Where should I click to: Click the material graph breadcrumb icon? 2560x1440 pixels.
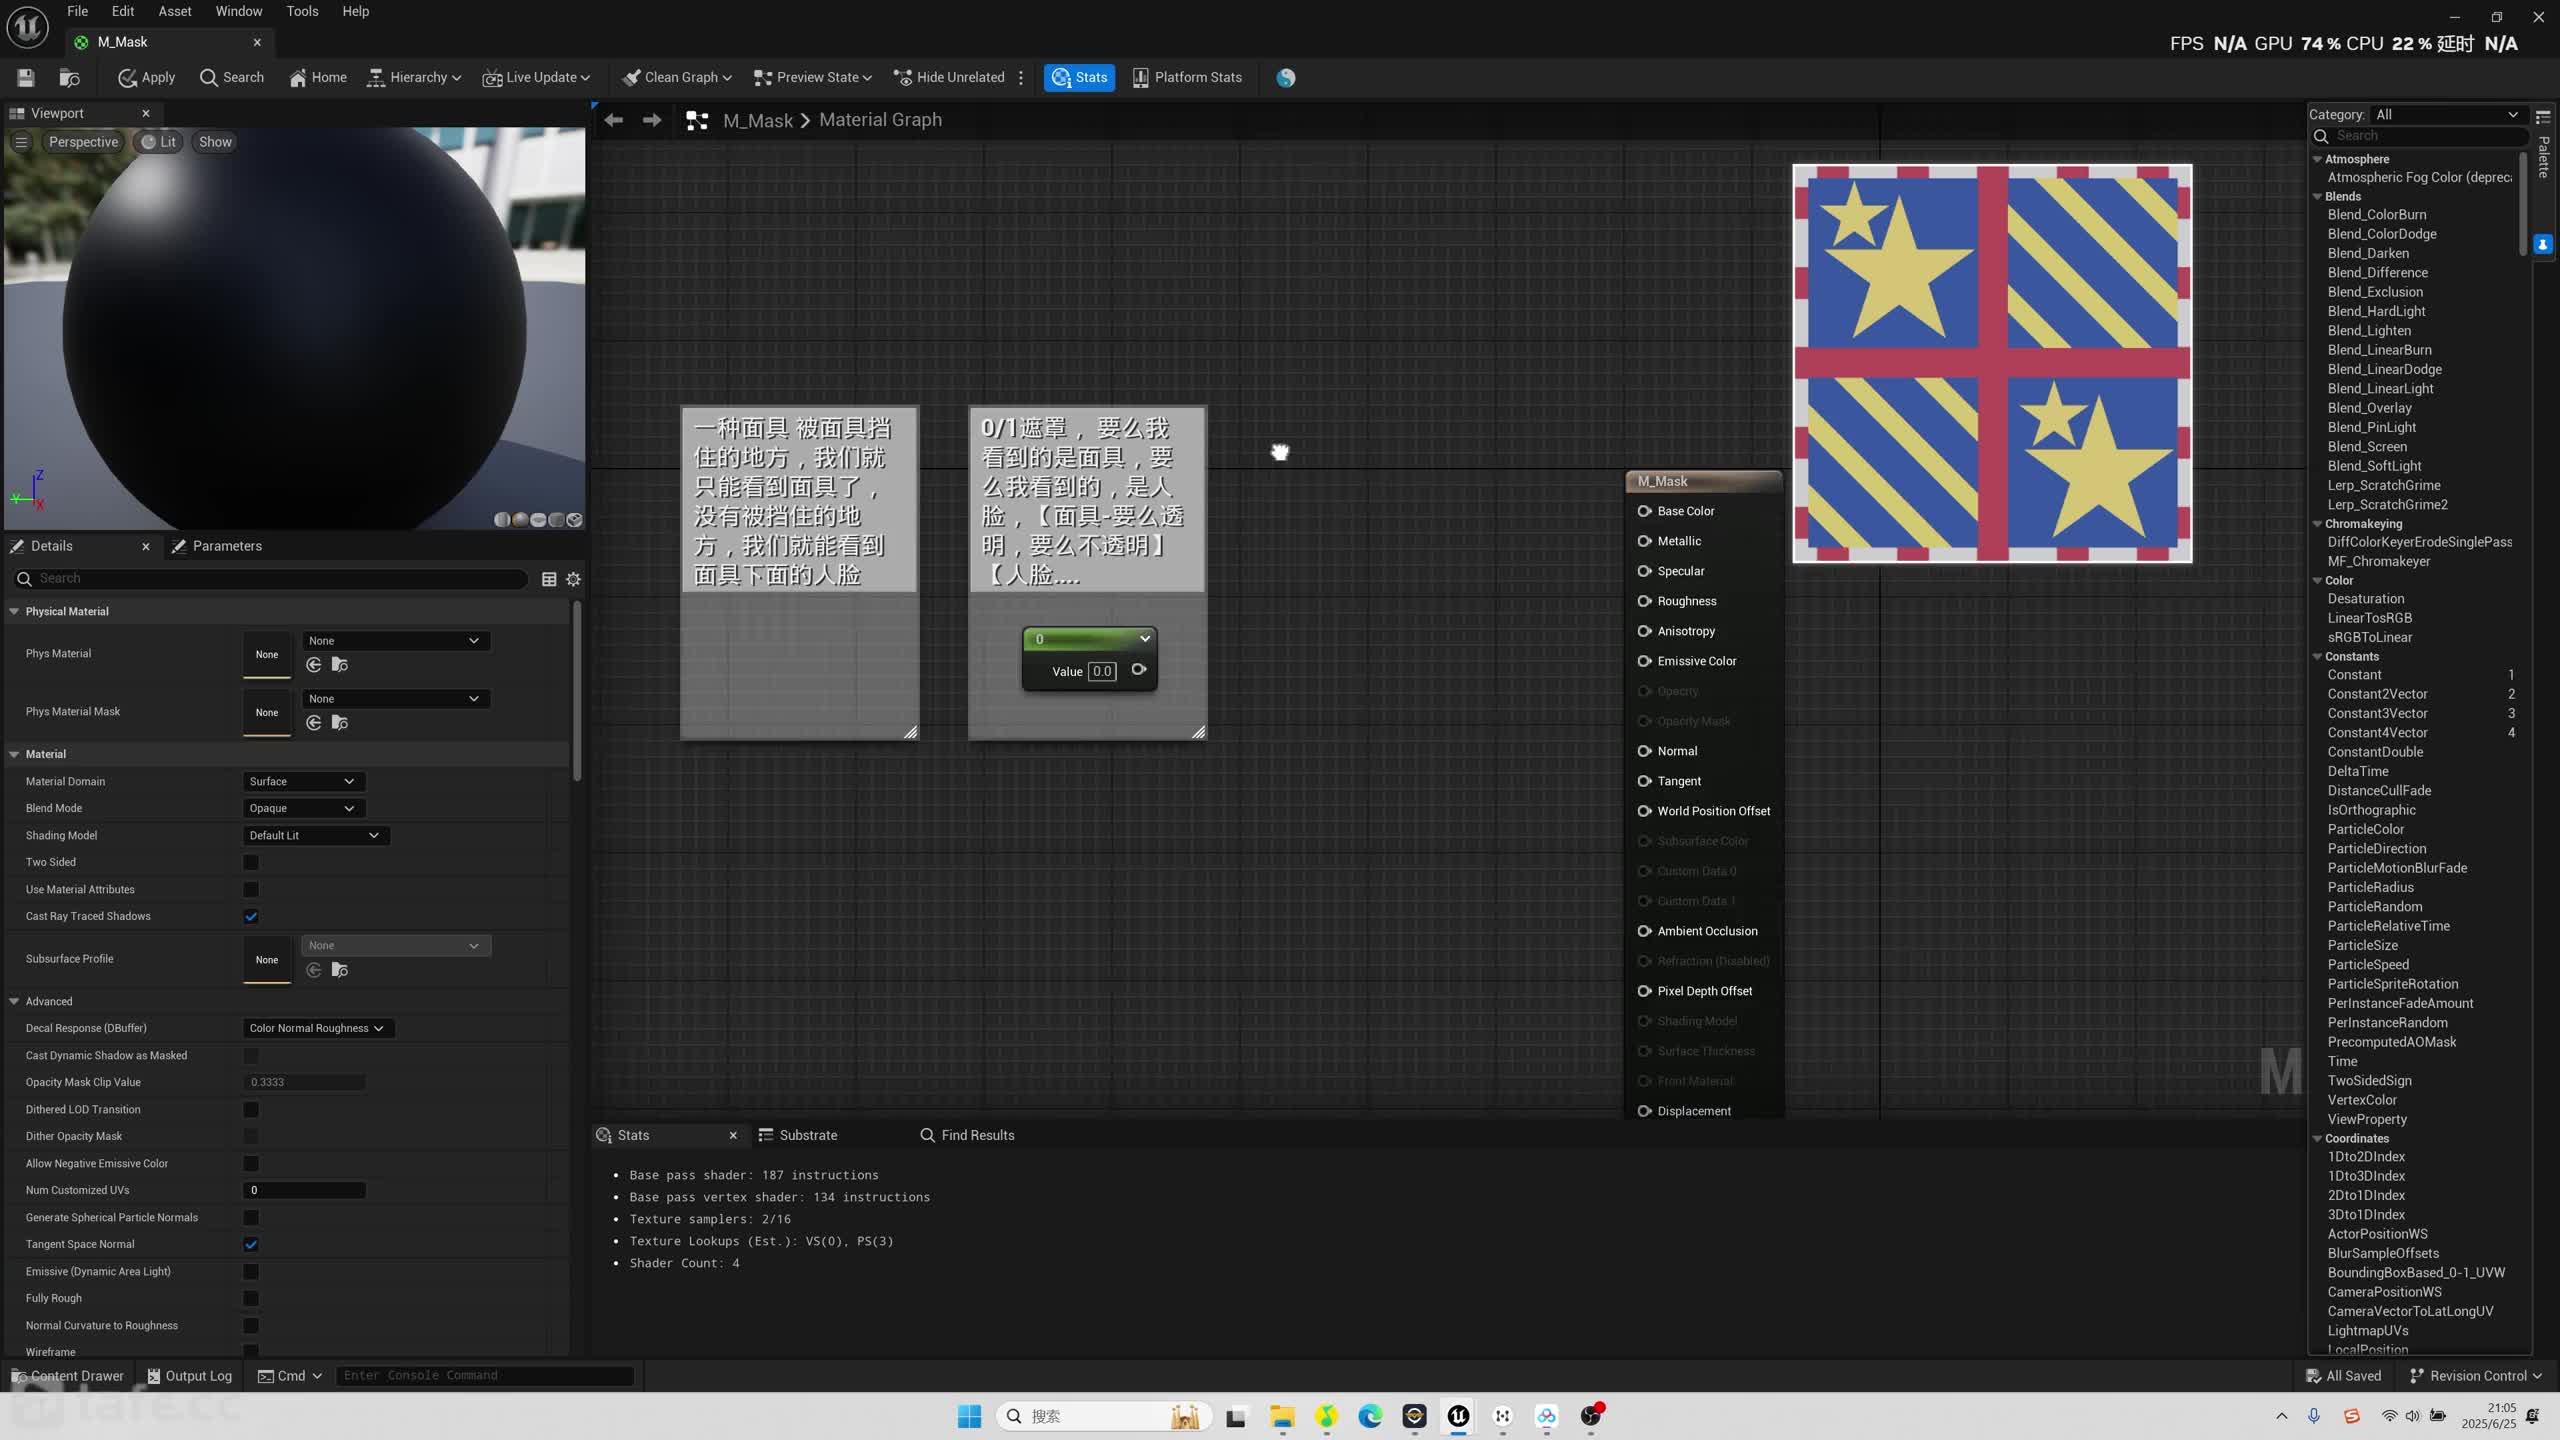pyautogui.click(x=697, y=120)
